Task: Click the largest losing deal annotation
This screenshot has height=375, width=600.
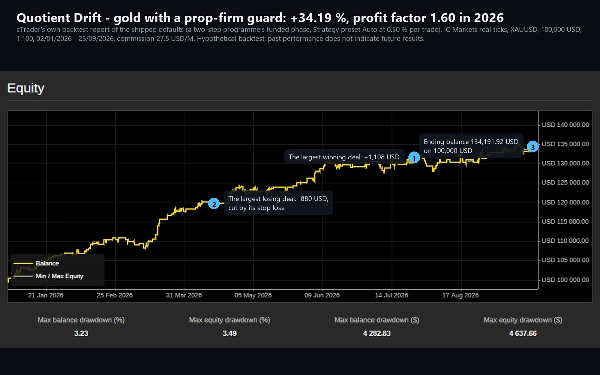Action: [x=278, y=203]
